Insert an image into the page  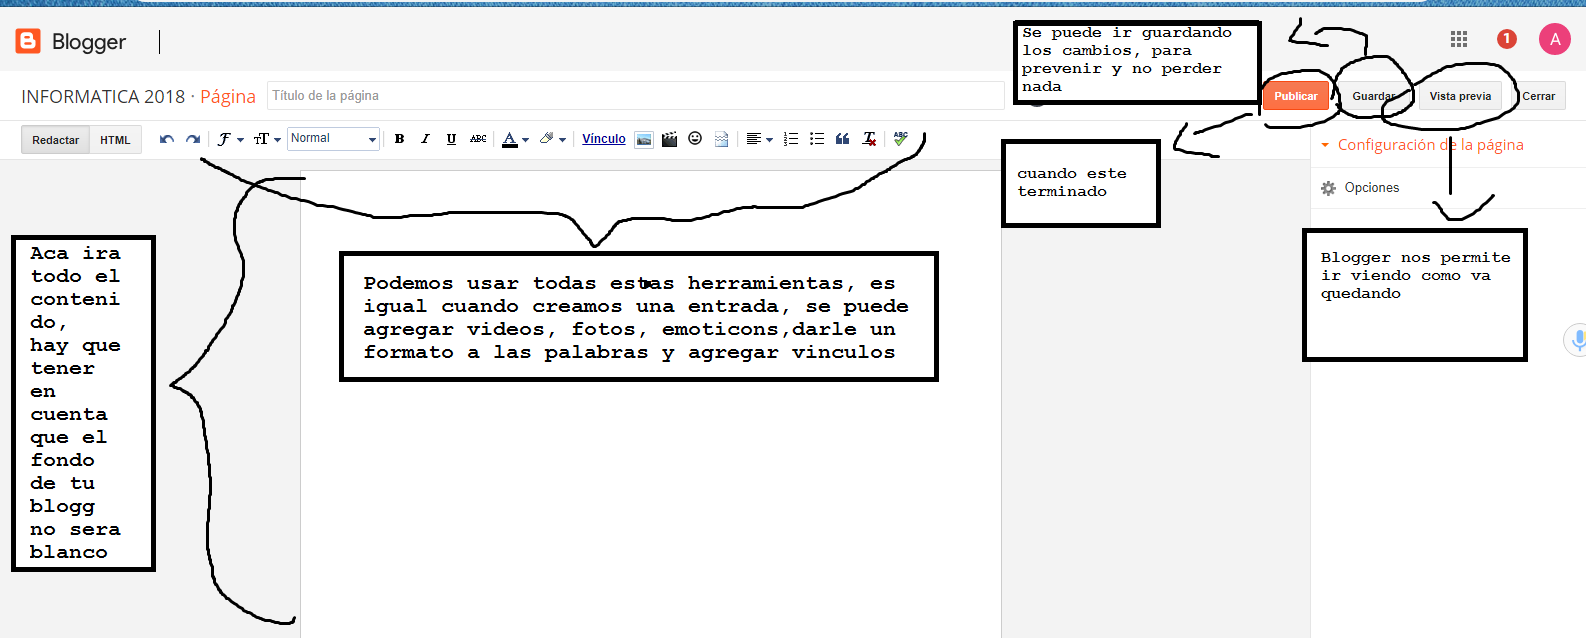644,139
